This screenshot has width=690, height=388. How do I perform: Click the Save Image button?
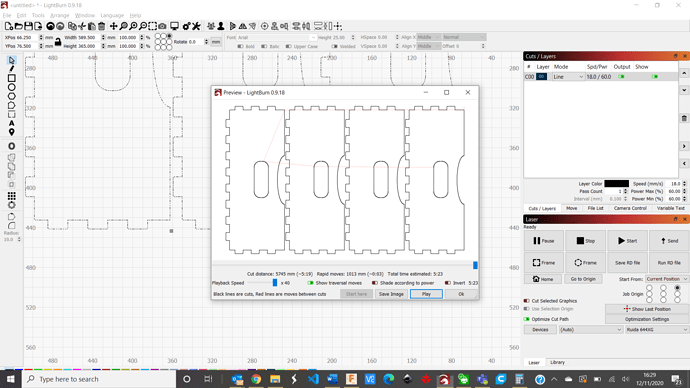[x=391, y=294]
